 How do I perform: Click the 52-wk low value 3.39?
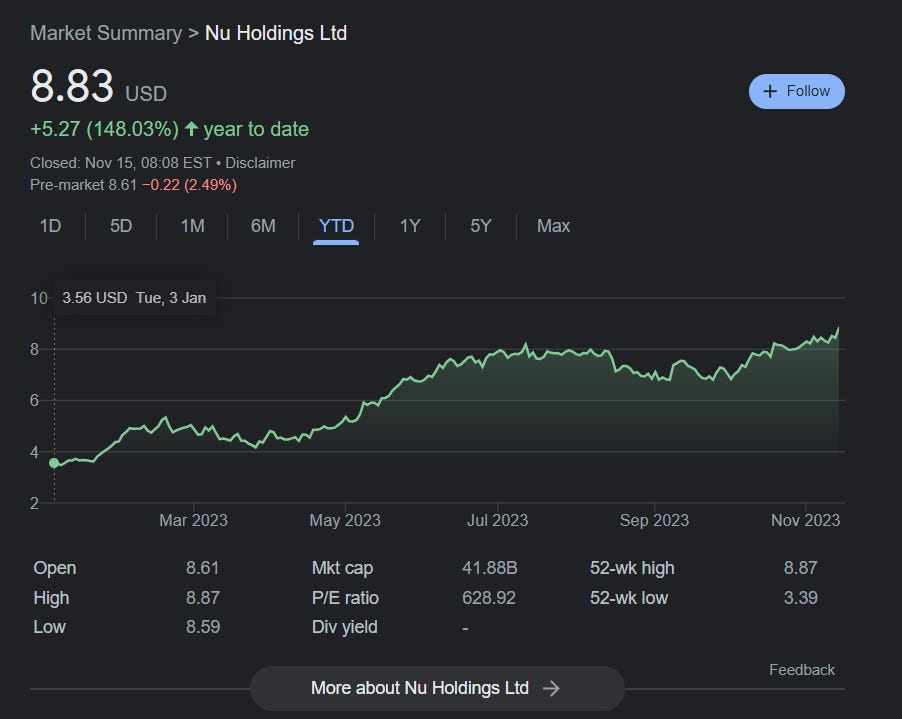(800, 598)
